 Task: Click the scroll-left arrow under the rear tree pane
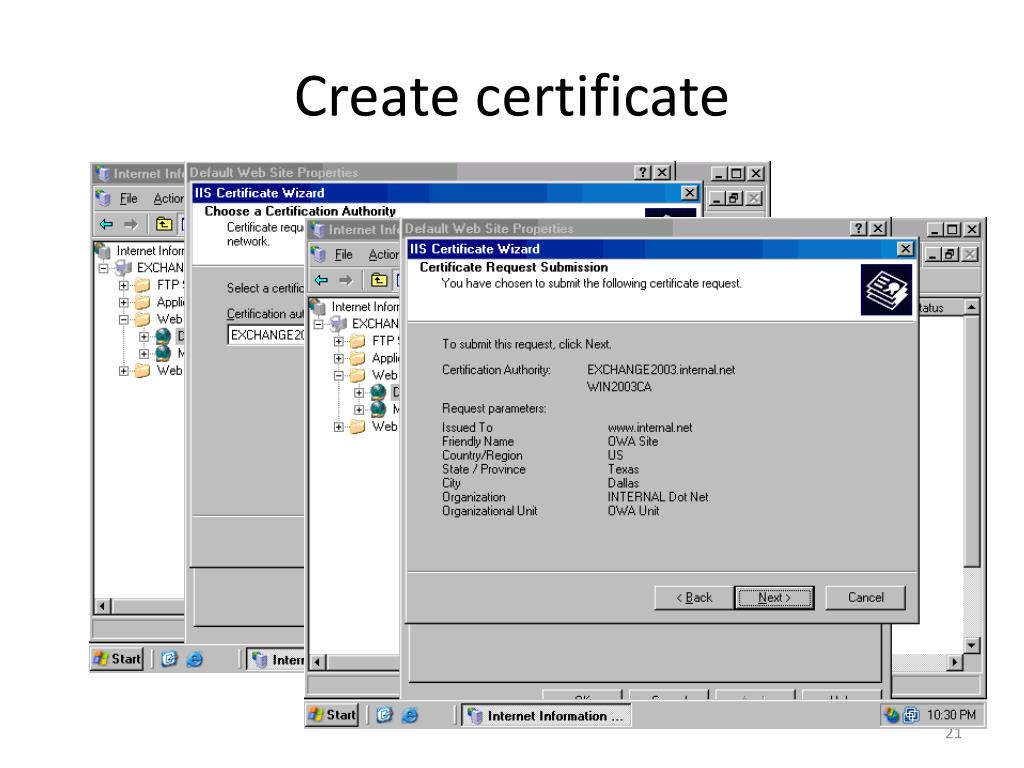tap(102, 606)
